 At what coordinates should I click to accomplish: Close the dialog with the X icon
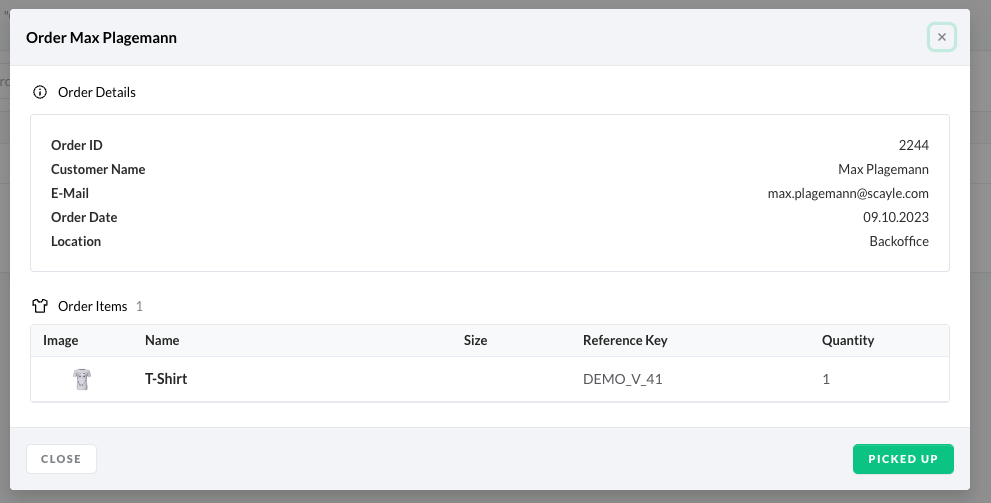941,38
